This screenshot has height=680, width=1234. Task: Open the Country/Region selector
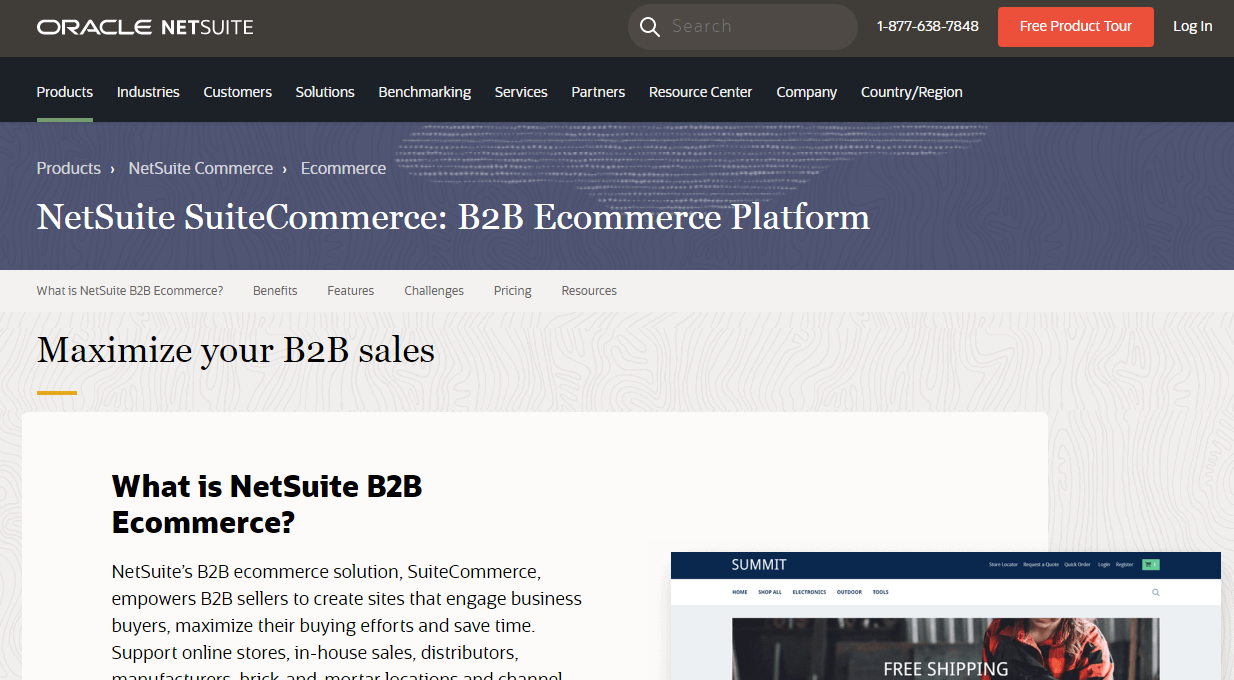click(911, 91)
